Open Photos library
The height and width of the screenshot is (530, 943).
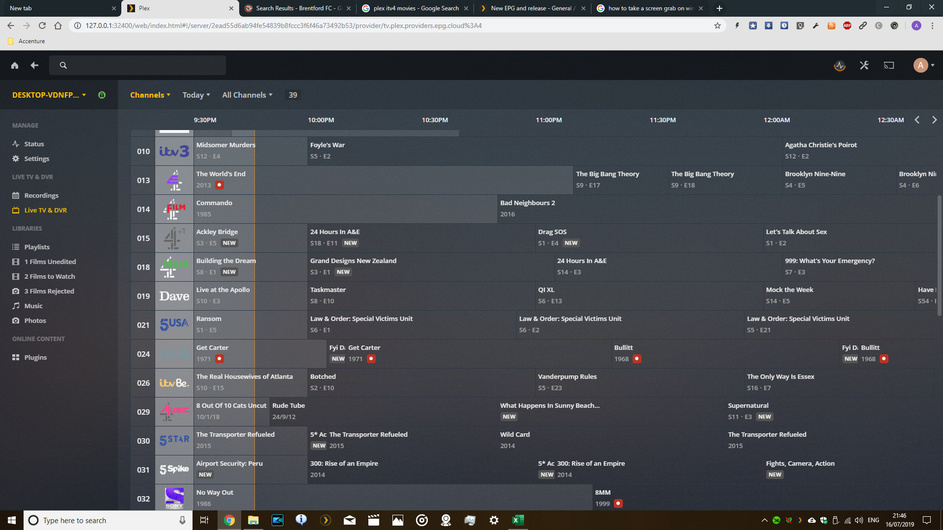(x=35, y=321)
